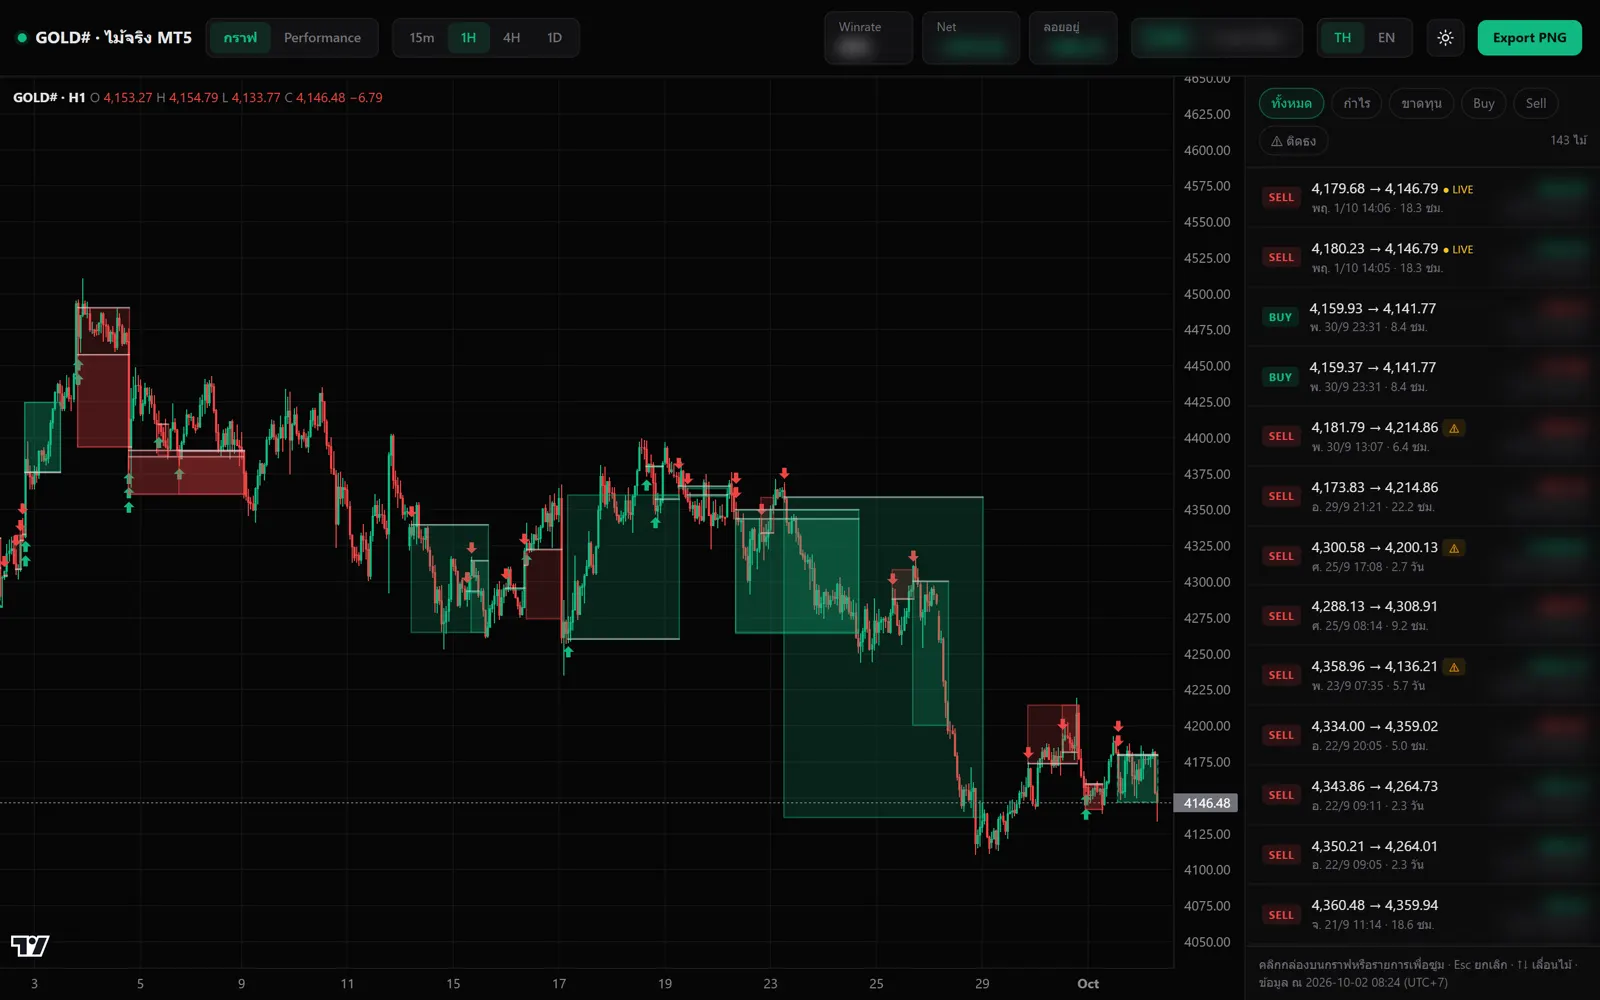Select SELL trade 4,173.83 → 4,214.86

[1422, 497]
